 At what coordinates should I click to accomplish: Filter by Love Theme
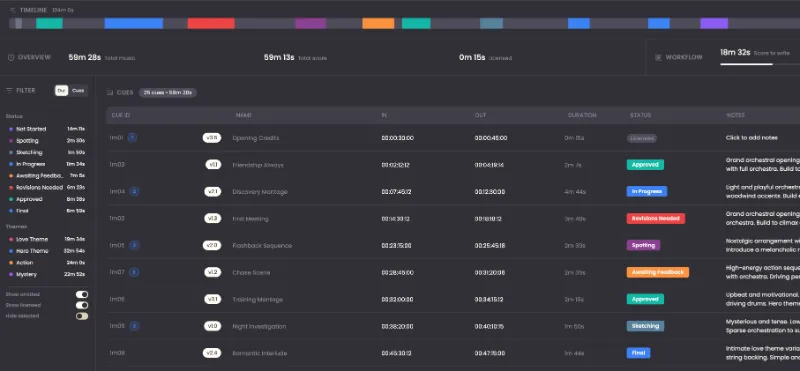46,239
